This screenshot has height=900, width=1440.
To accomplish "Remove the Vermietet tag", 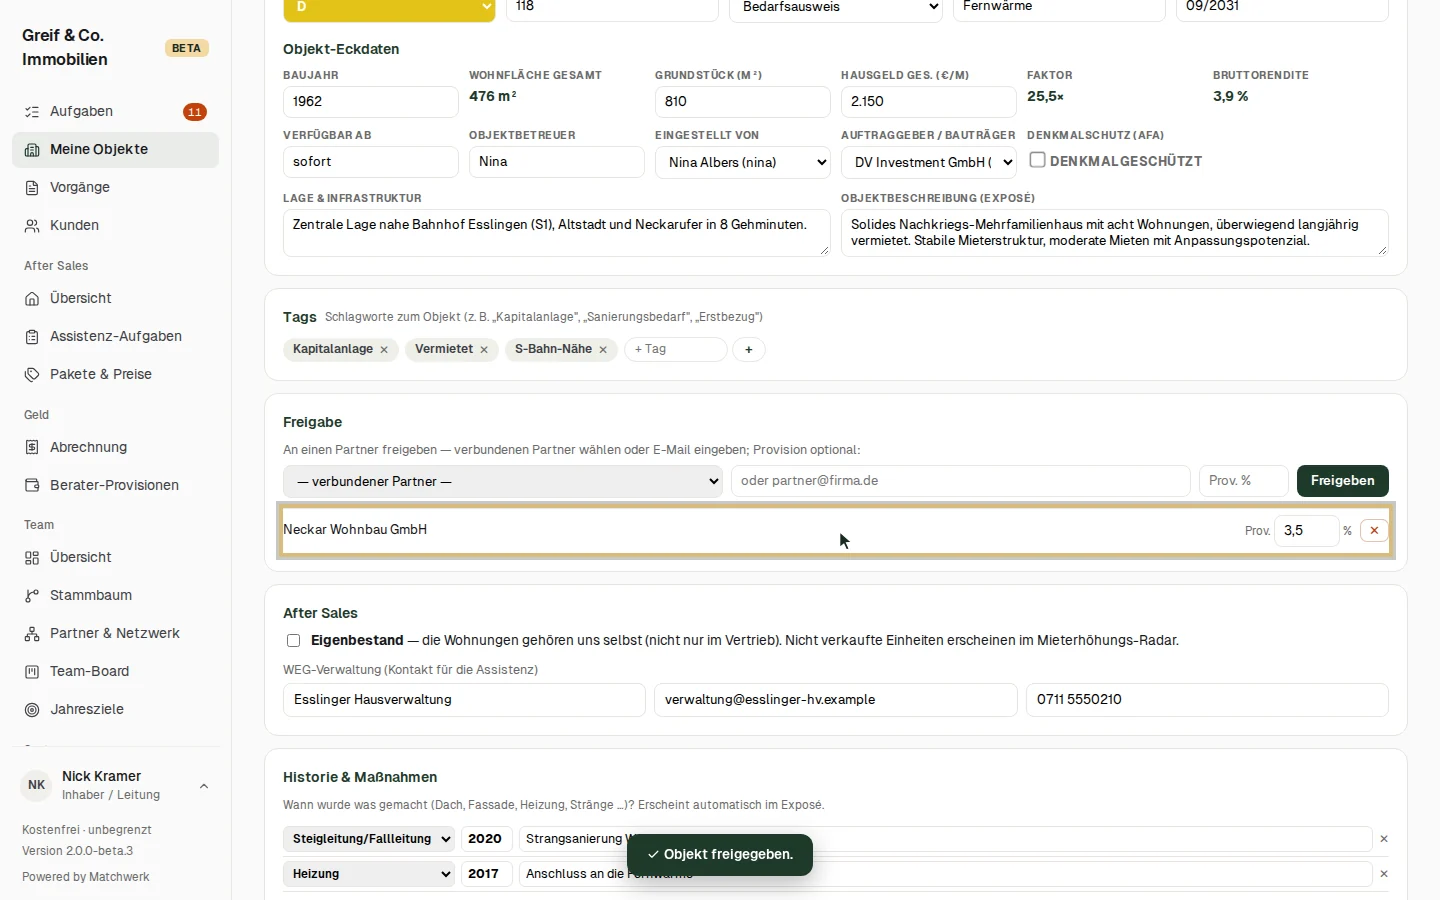I will point(484,350).
